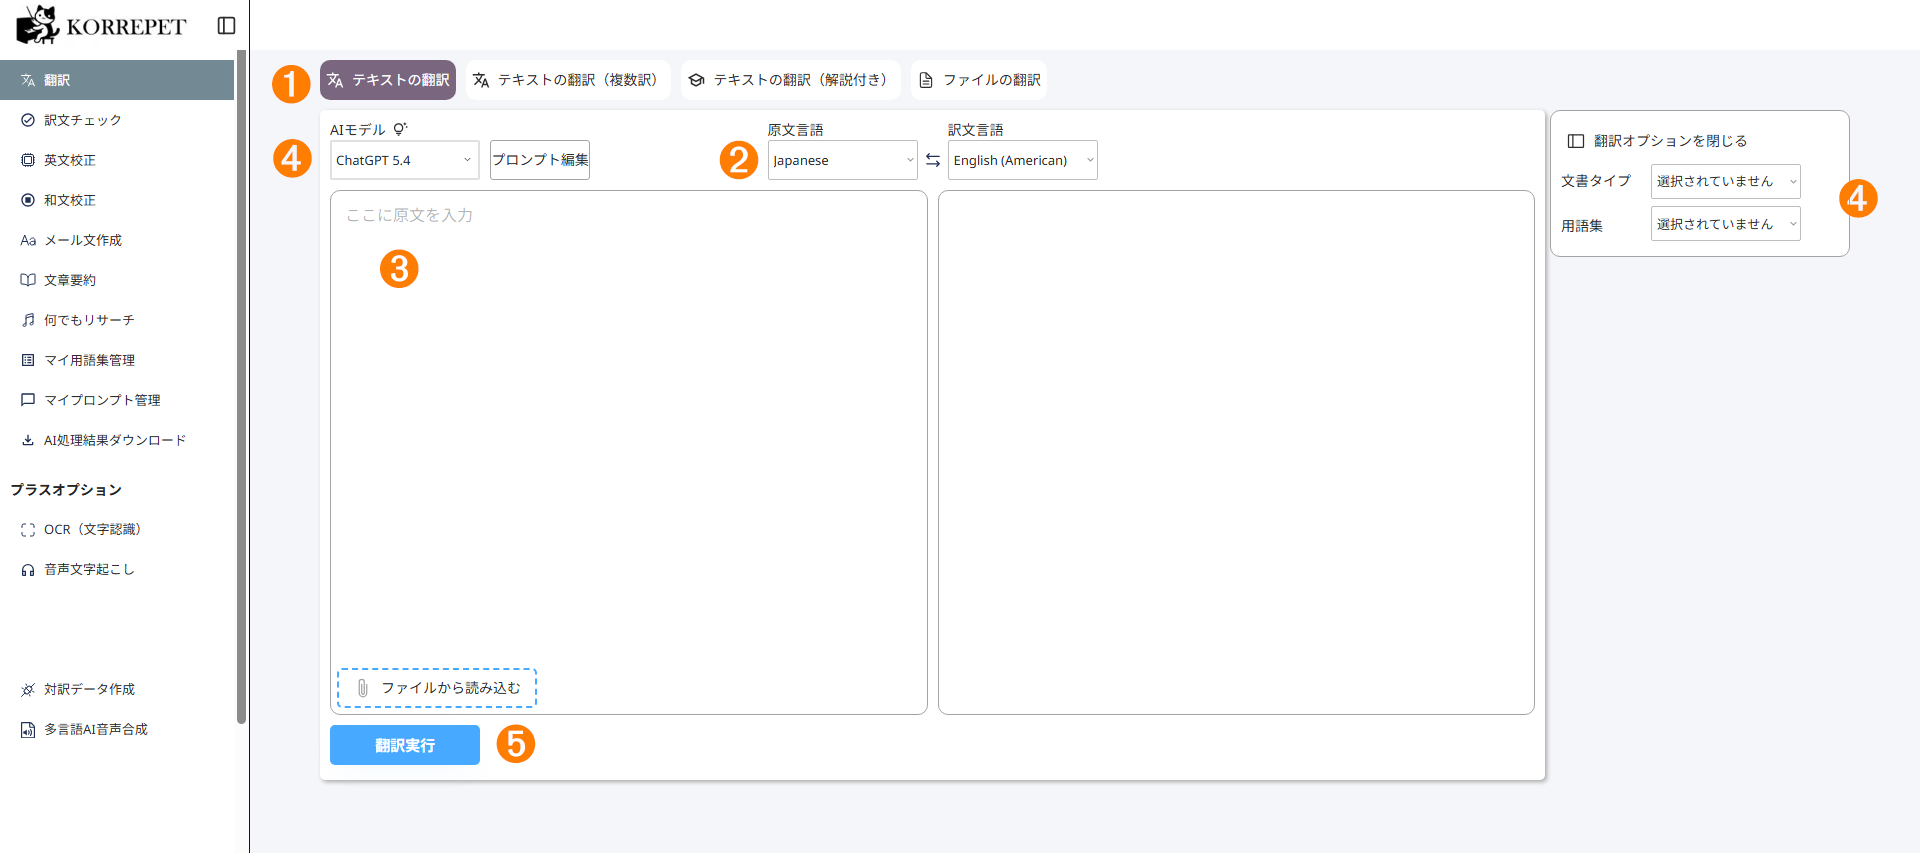Viewport: 1921px width, 853px height.
Task: Select the テキストの翻訳 tab
Action: click(388, 80)
